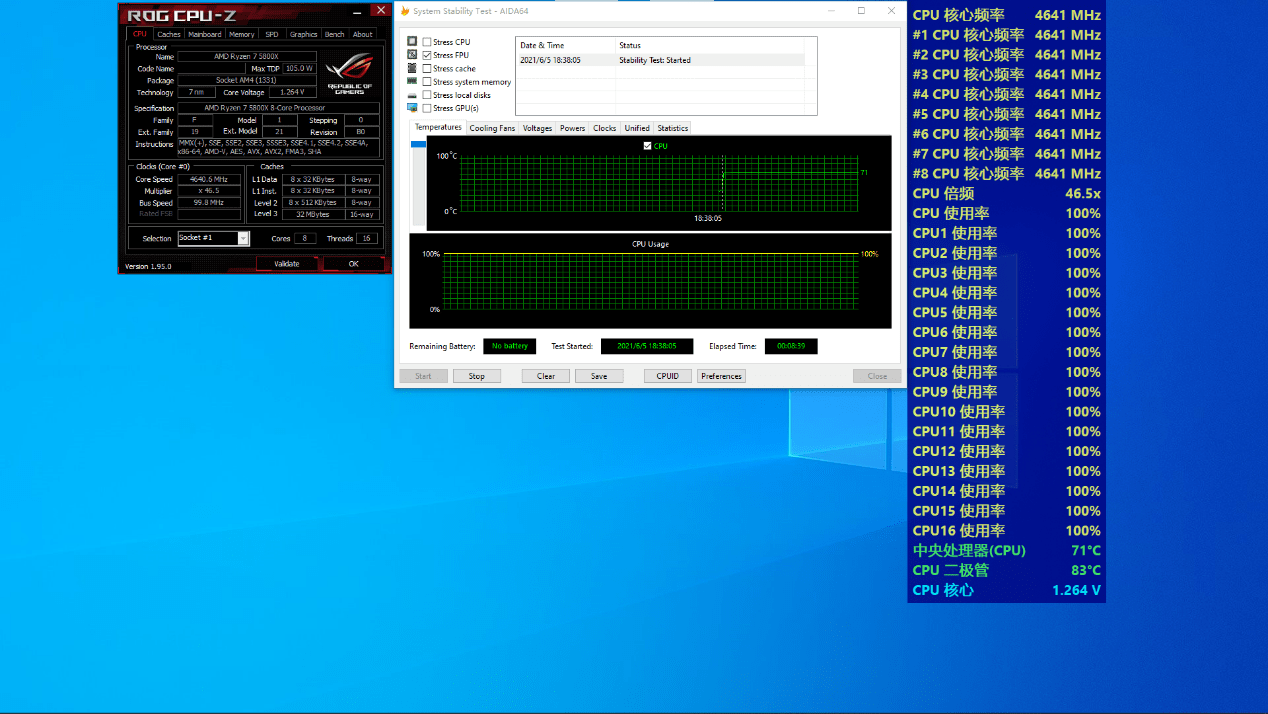The width and height of the screenshot is (1268, 714).
Task: Enable the Stress CPU checkbox
Action: click(x=427, y=42)
